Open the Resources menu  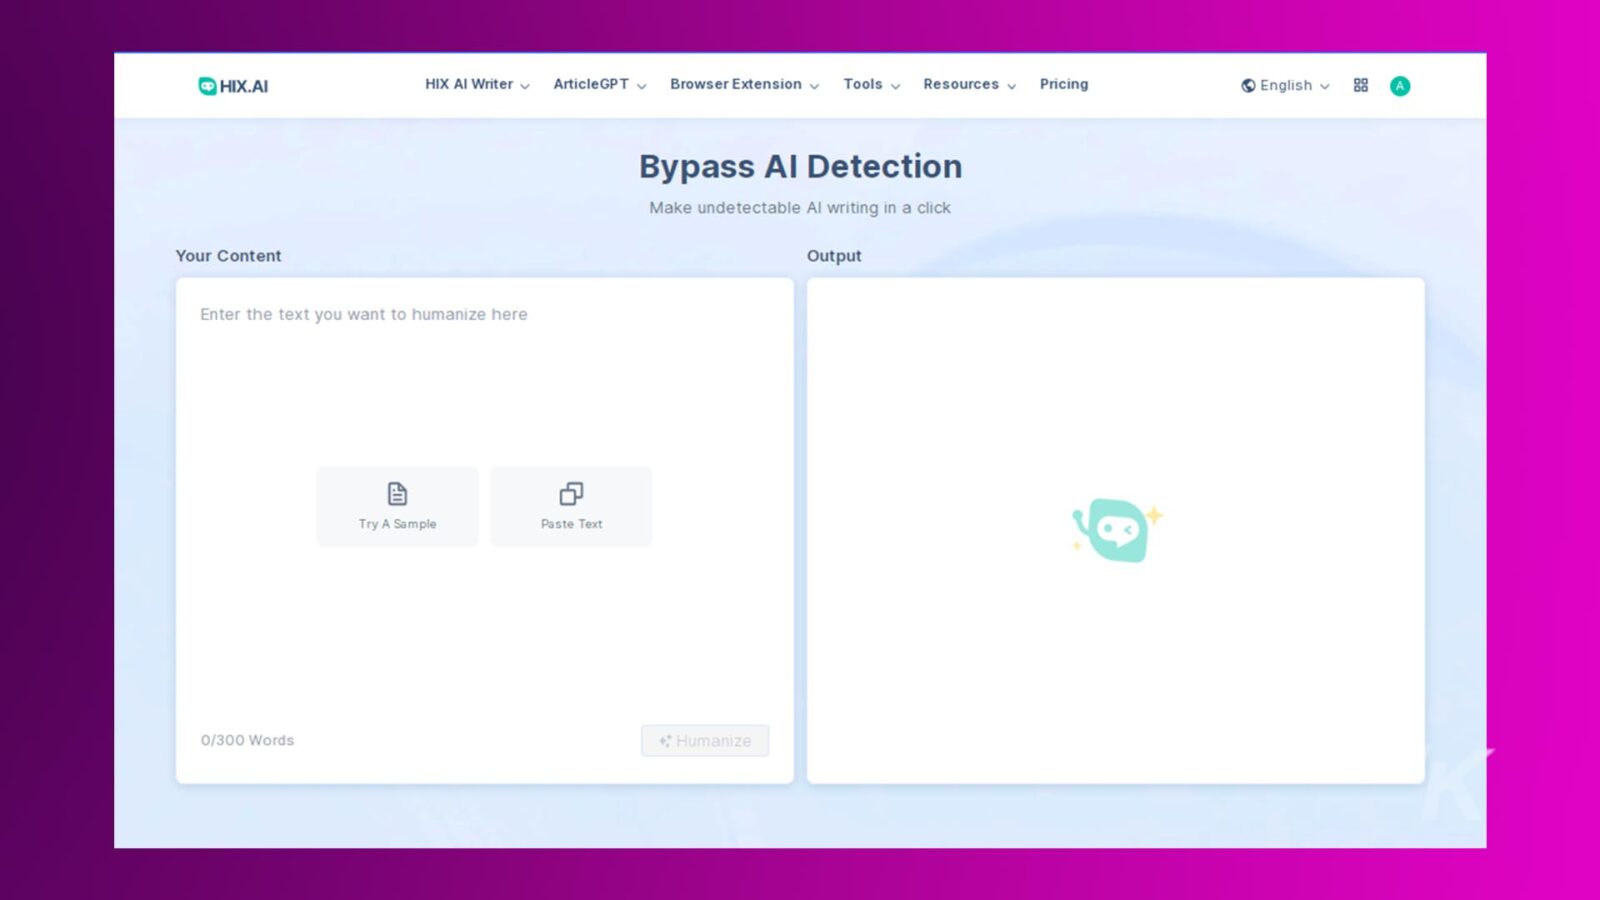pyautogui.click(x=969, y=85)
